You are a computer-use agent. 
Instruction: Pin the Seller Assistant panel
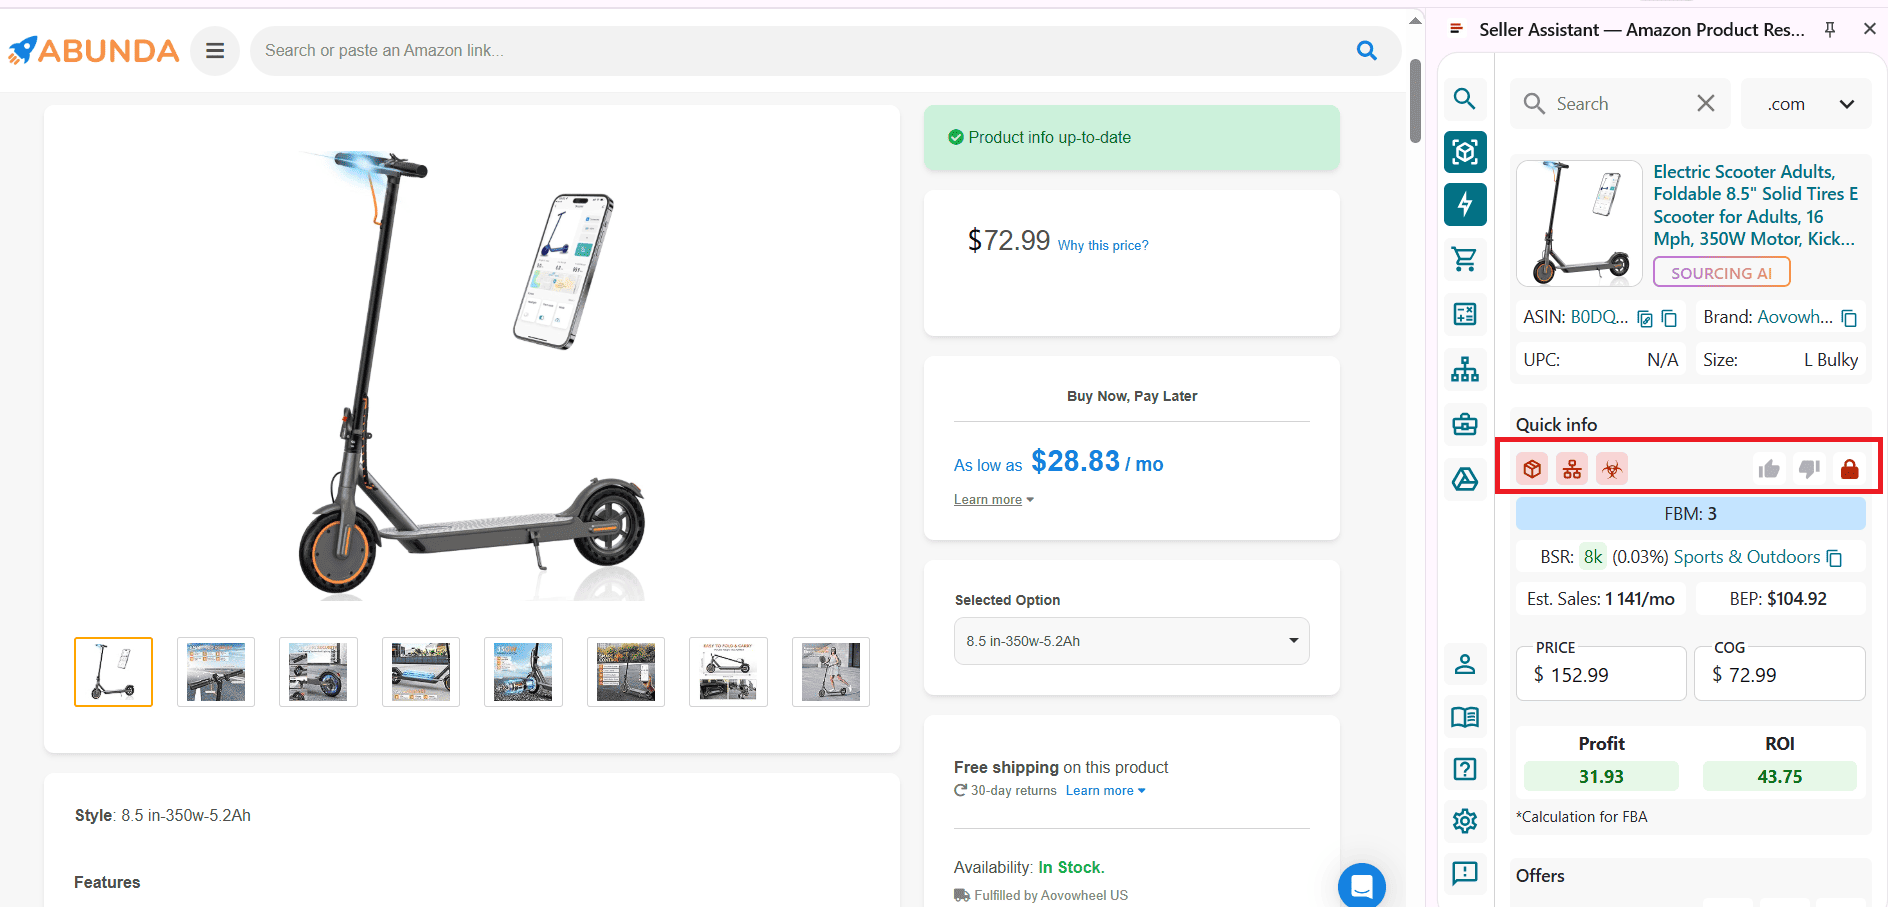[x=1830, y=30]
